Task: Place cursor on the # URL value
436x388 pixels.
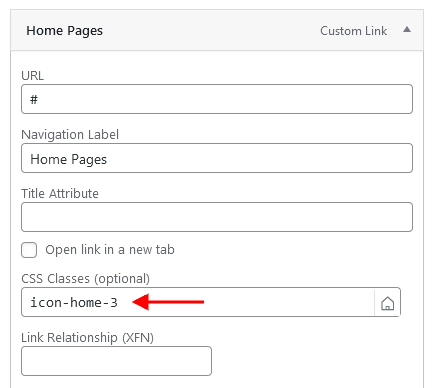Action: pyautogui.click(x=34, y=99)
